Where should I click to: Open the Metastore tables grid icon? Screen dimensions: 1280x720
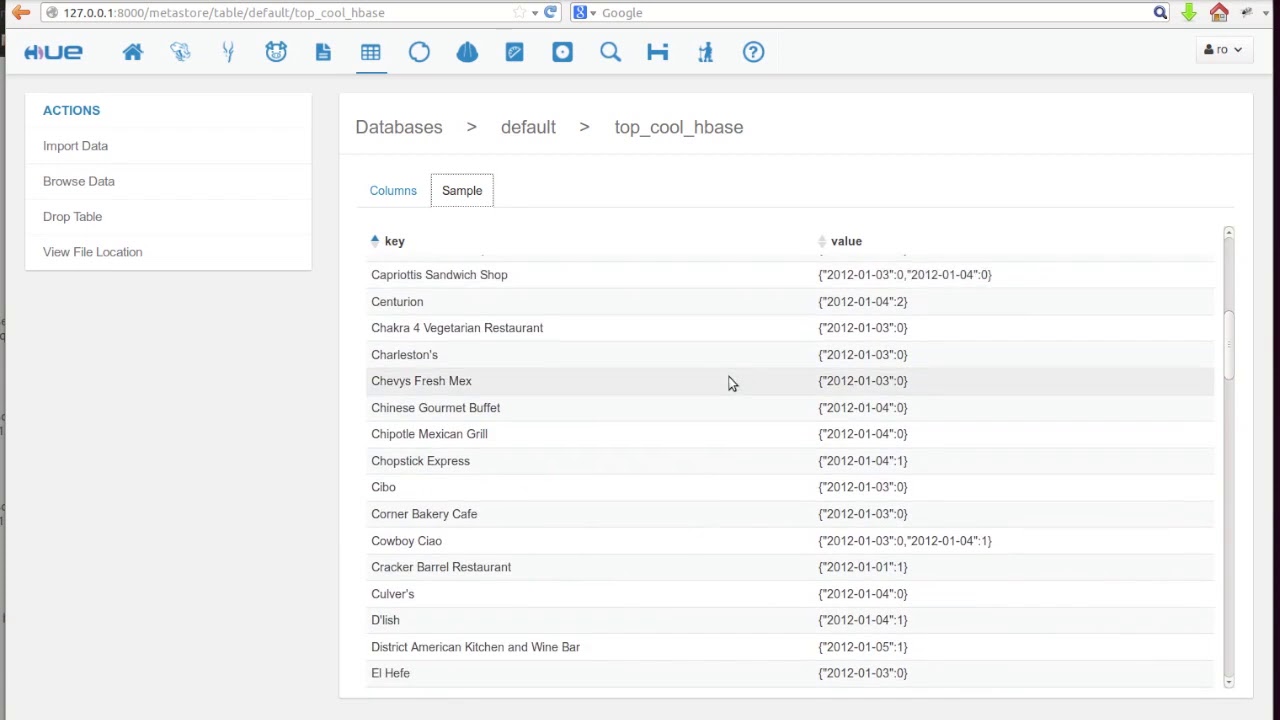371,52
